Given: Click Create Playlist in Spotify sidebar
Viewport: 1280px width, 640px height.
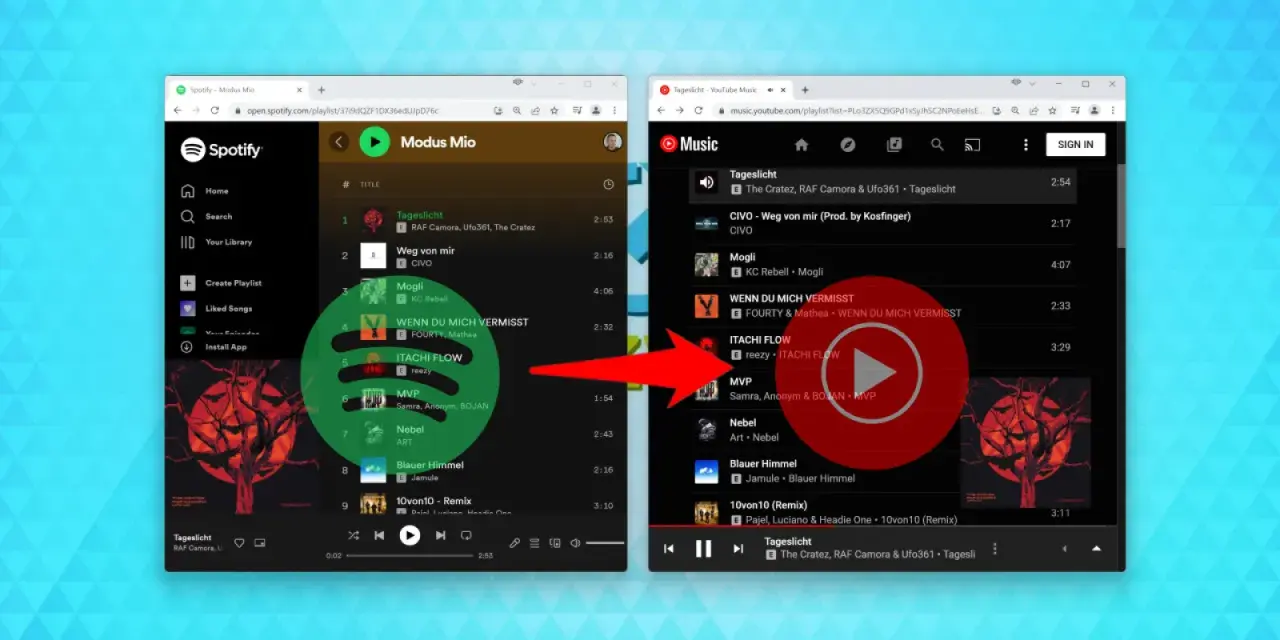Looking at the screenshot, I should [221, 283].
